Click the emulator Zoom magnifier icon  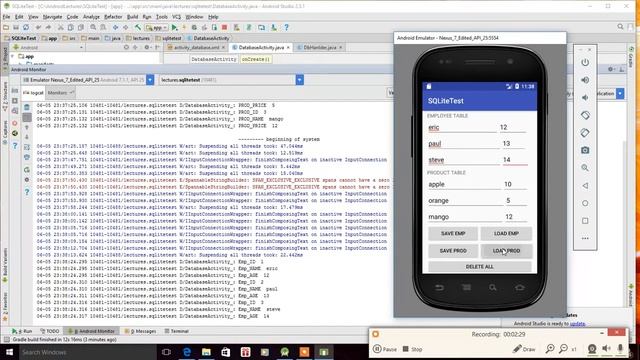click(x=585, y=168)
